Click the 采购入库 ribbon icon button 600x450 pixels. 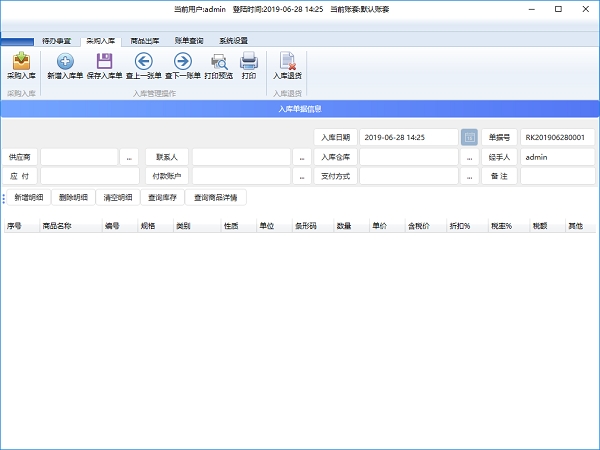click(19, 66)
